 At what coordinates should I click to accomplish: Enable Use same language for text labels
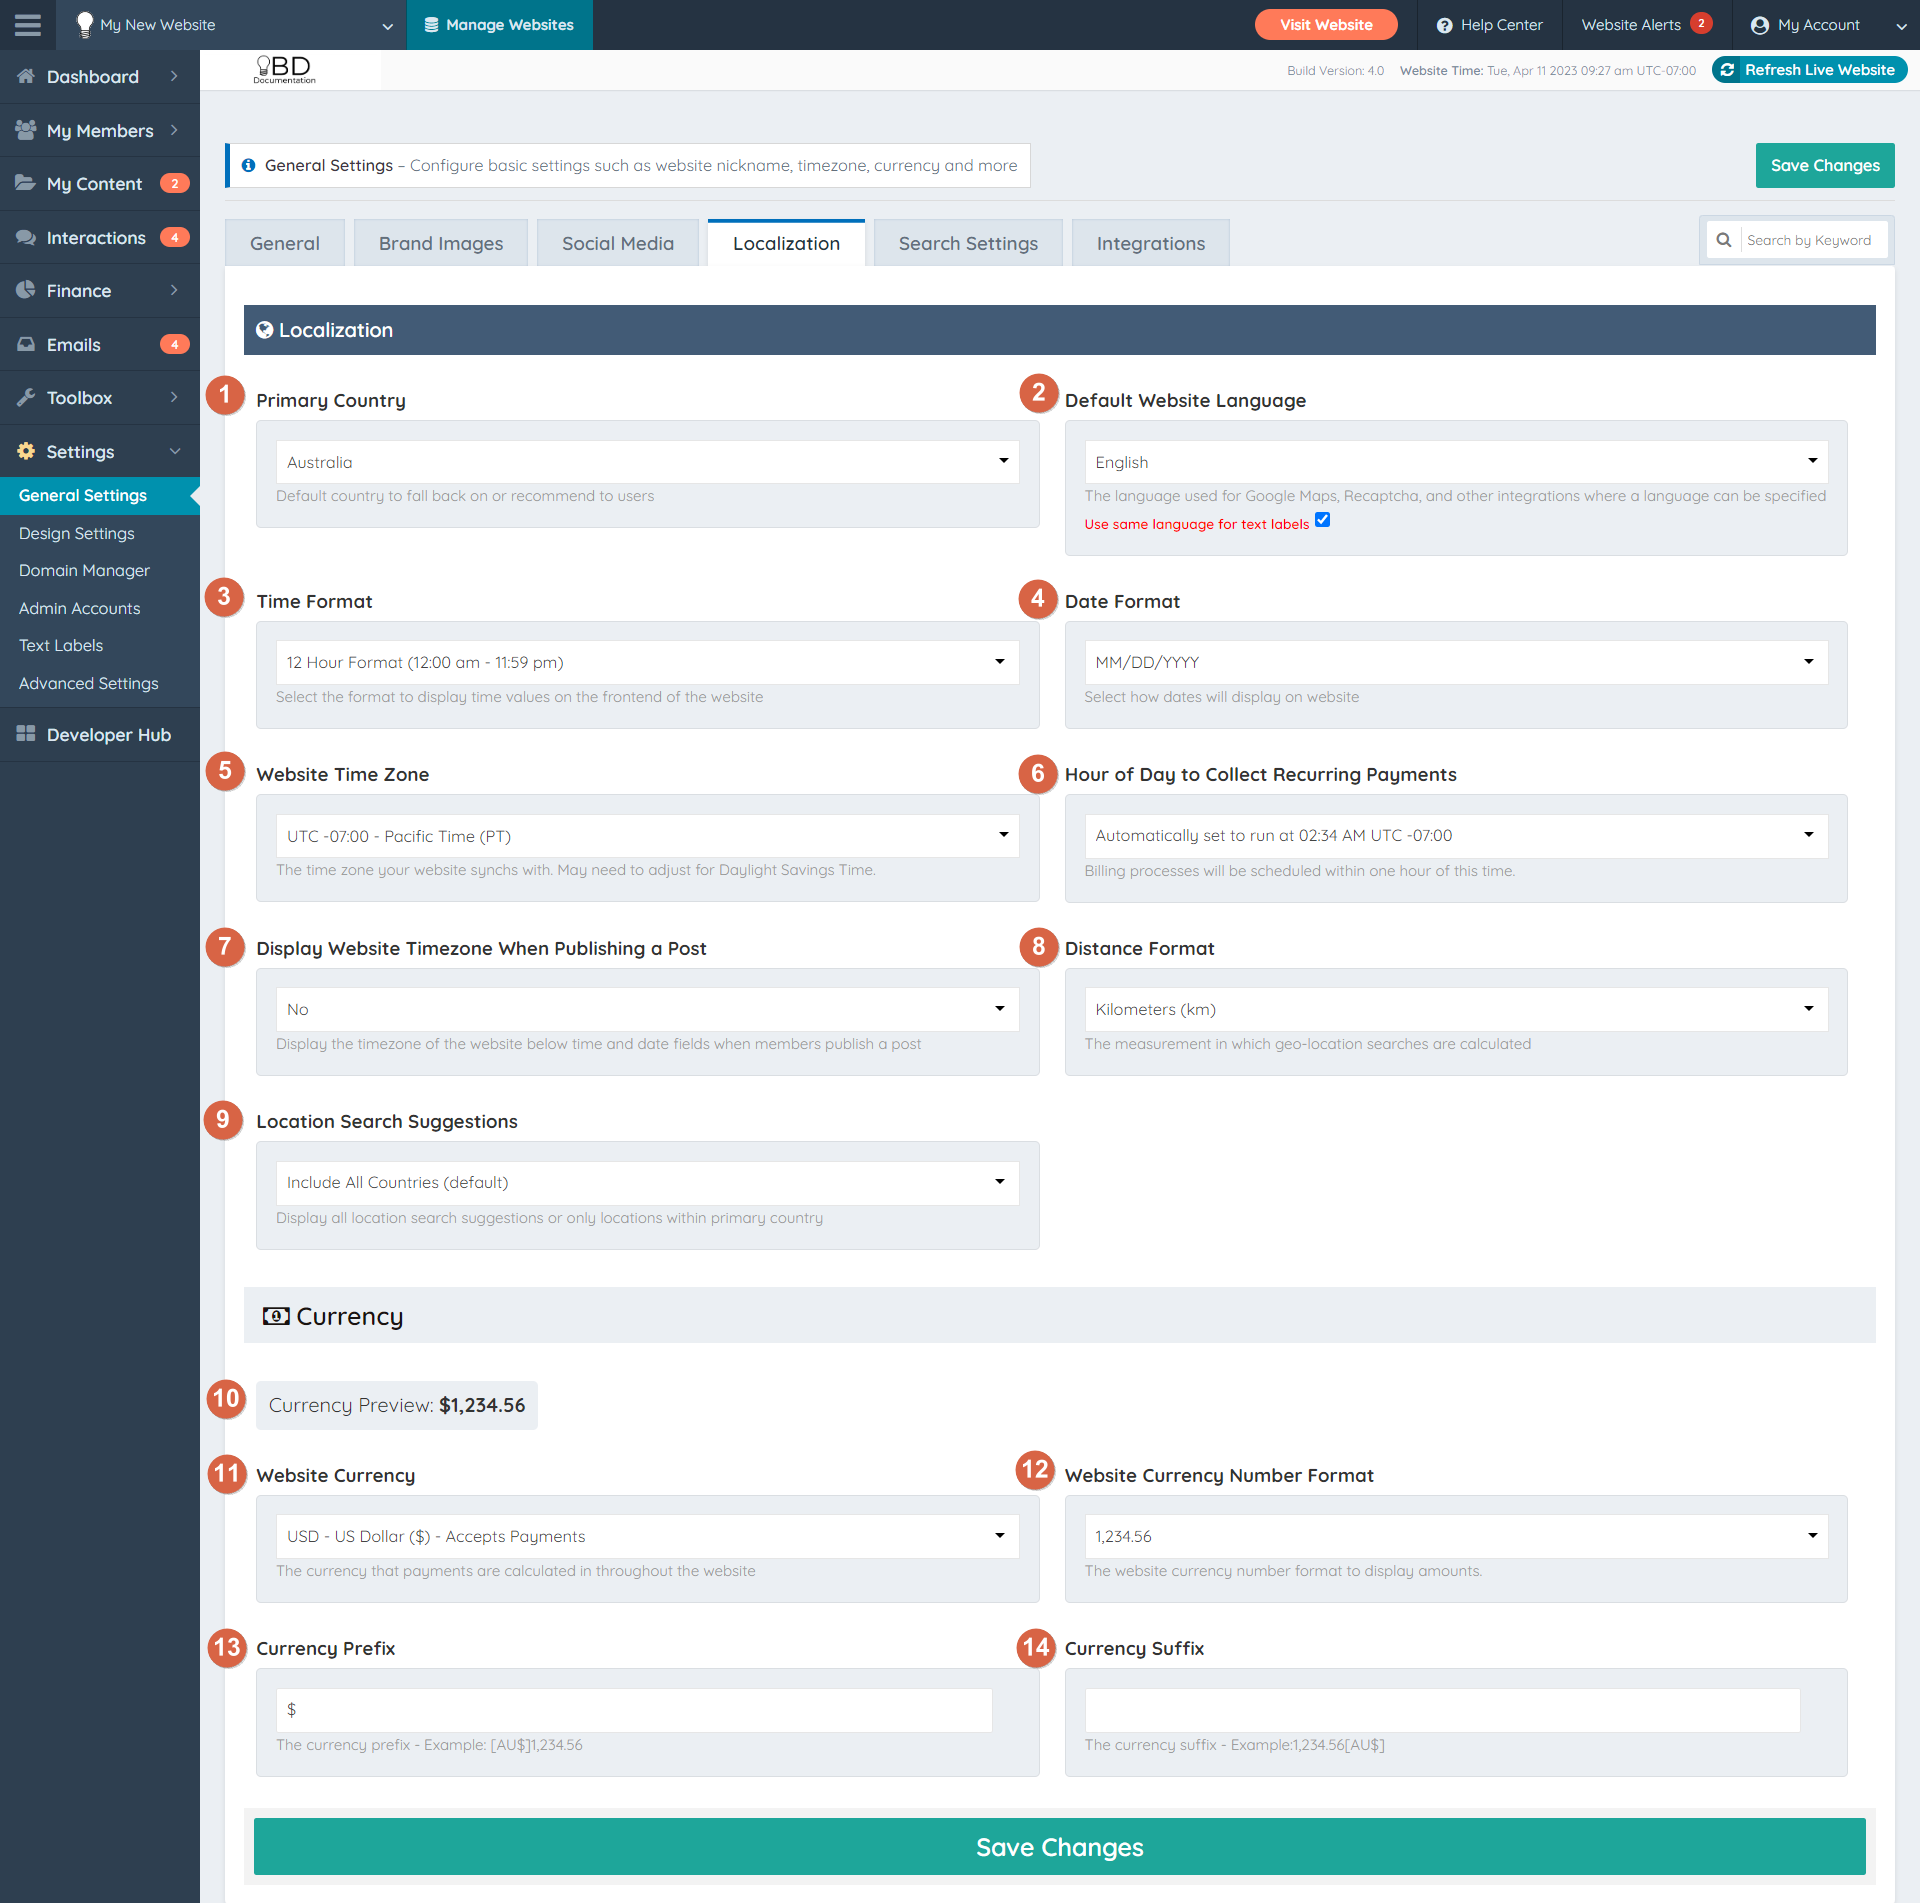(1322, 520)
